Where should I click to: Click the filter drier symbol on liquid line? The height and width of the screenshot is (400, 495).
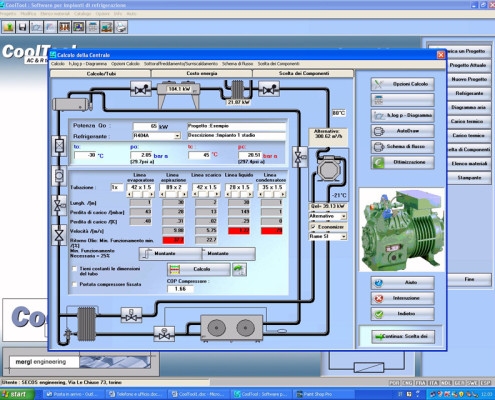[x=59, y=145]
